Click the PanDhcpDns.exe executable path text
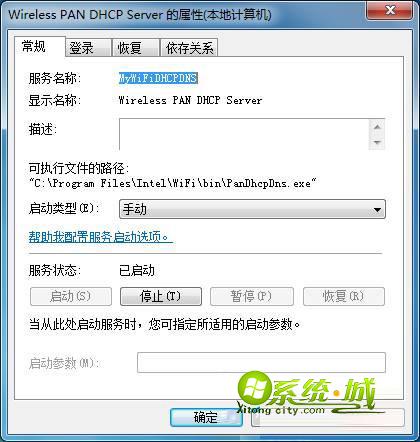This screenshot has width=420, height=442. tap(173, 183)
